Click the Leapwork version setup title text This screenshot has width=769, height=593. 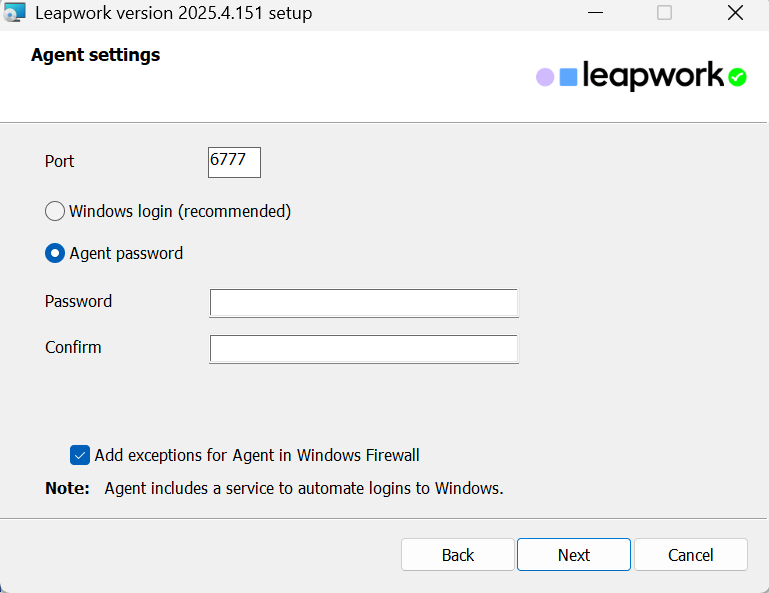point(173,13)
